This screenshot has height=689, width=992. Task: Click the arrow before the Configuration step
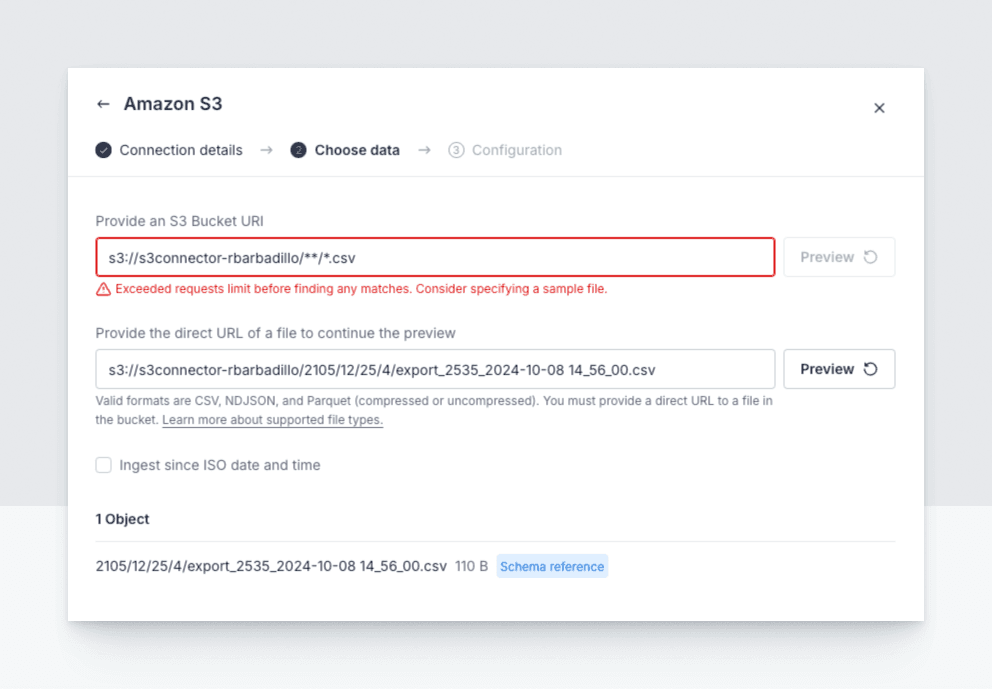click(x=424, y=150)
